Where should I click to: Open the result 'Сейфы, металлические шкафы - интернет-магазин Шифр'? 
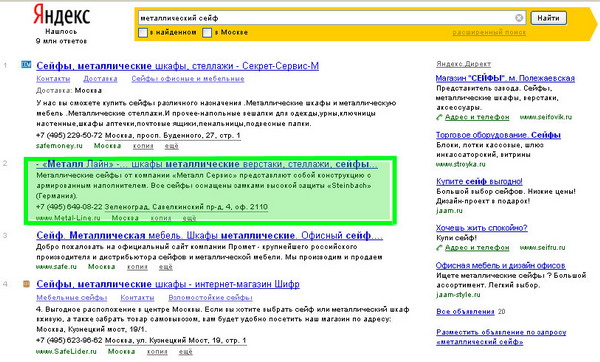168,284
